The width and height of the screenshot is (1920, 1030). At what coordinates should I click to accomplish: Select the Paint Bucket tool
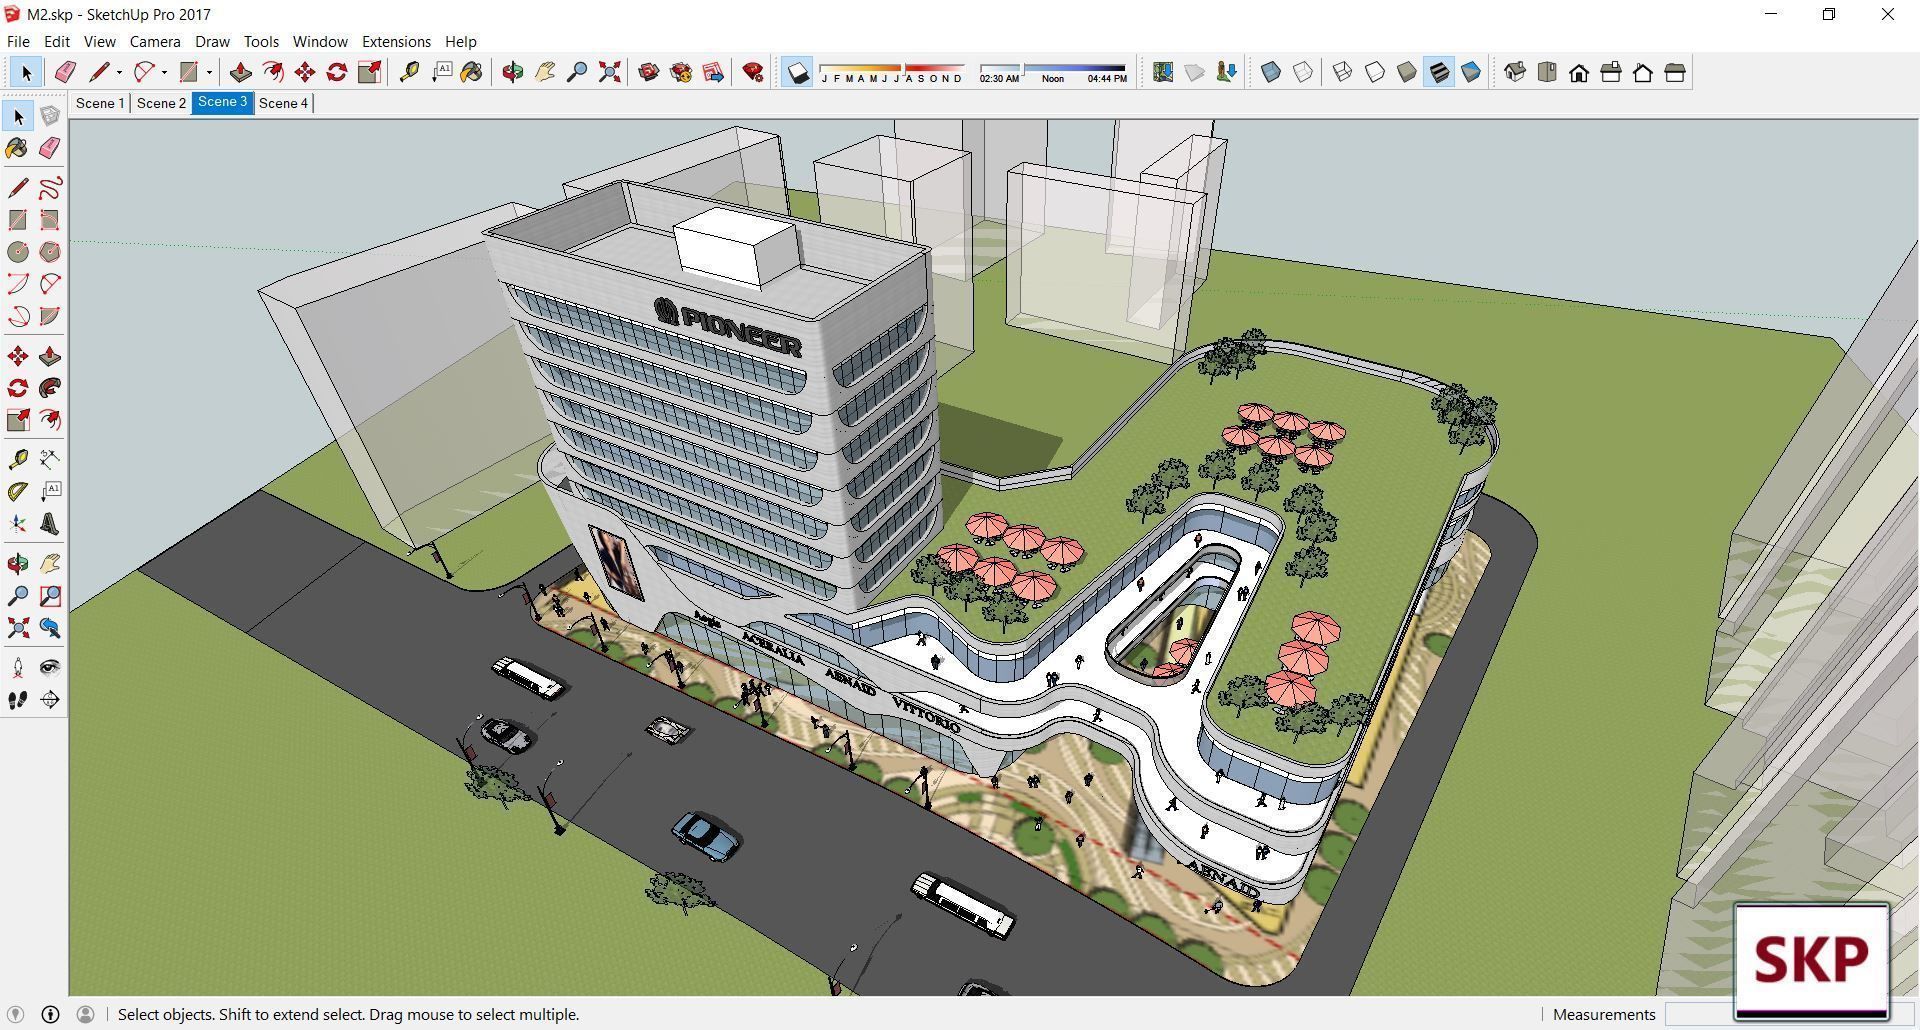tap(15, 149)
